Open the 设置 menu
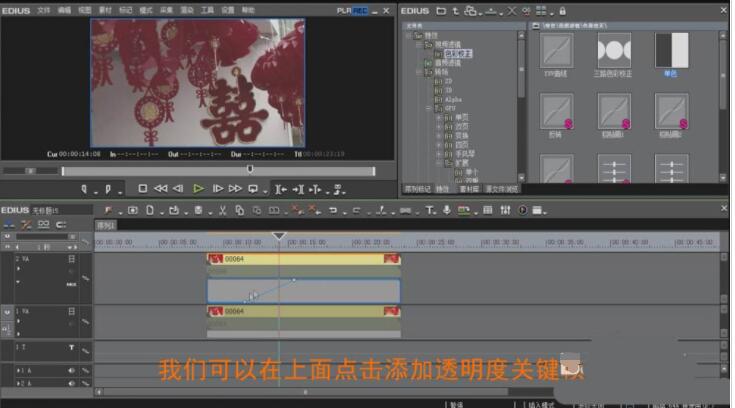735x408 pixels. [228, 10]
